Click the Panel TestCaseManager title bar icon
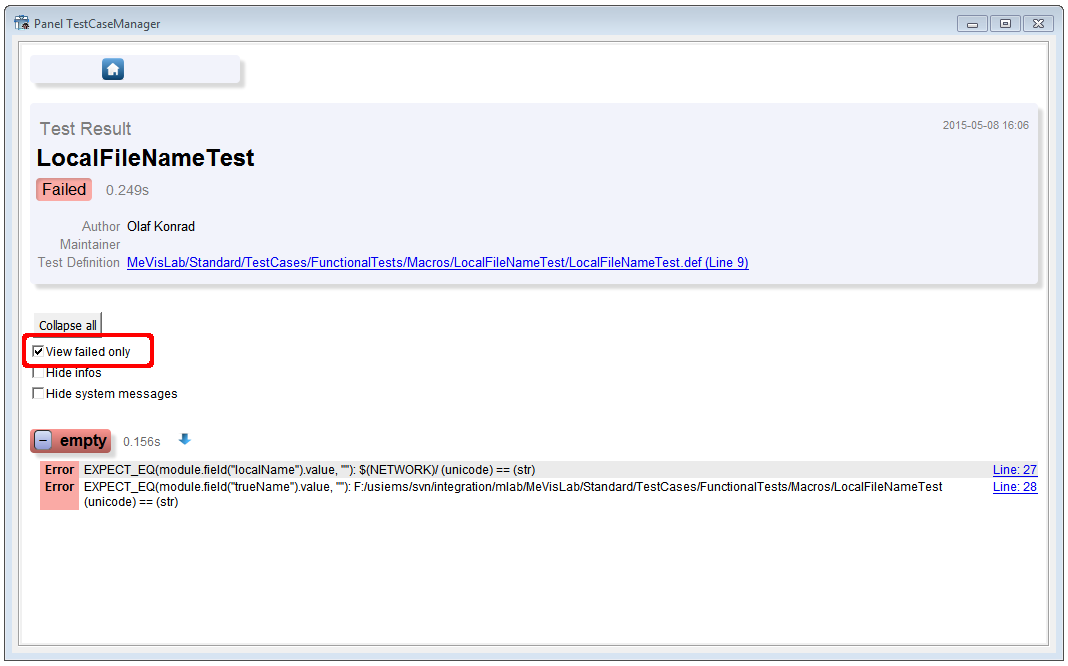 (21, 23)
